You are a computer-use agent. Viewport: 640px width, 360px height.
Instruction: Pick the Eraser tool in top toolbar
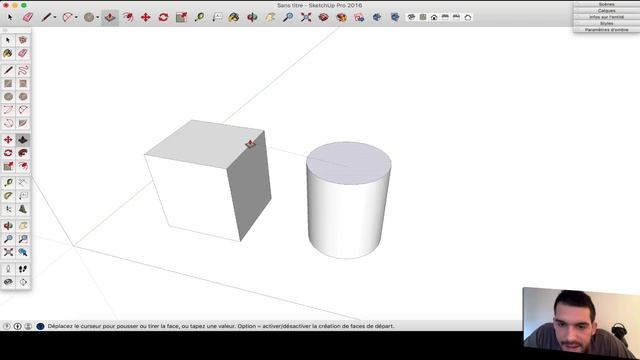click(x=28, y=17)
